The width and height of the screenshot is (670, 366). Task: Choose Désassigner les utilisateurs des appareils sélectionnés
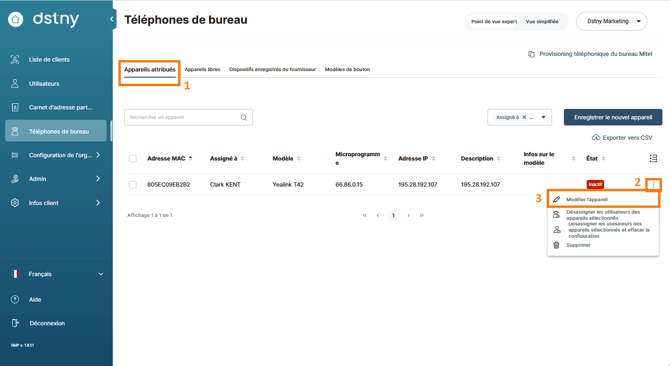(x=602, y=215)
